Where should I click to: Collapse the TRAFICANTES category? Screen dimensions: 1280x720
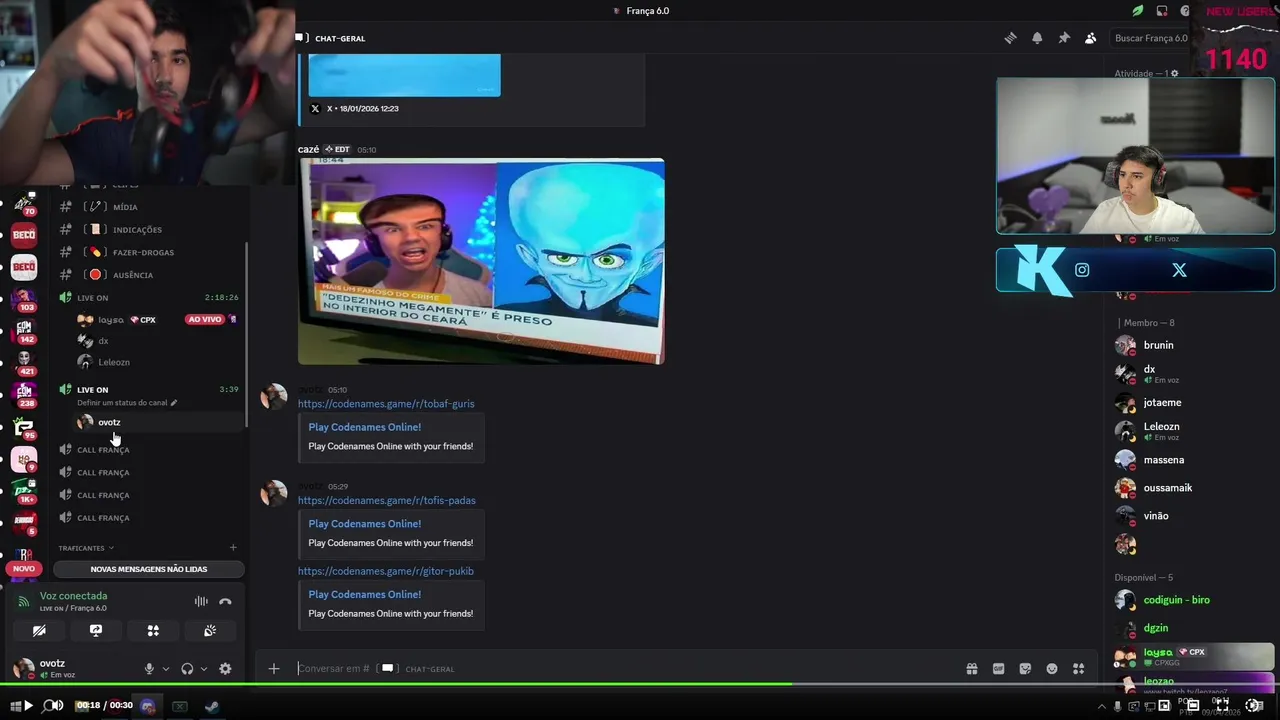pyautogui.click(x=86, y=548)
